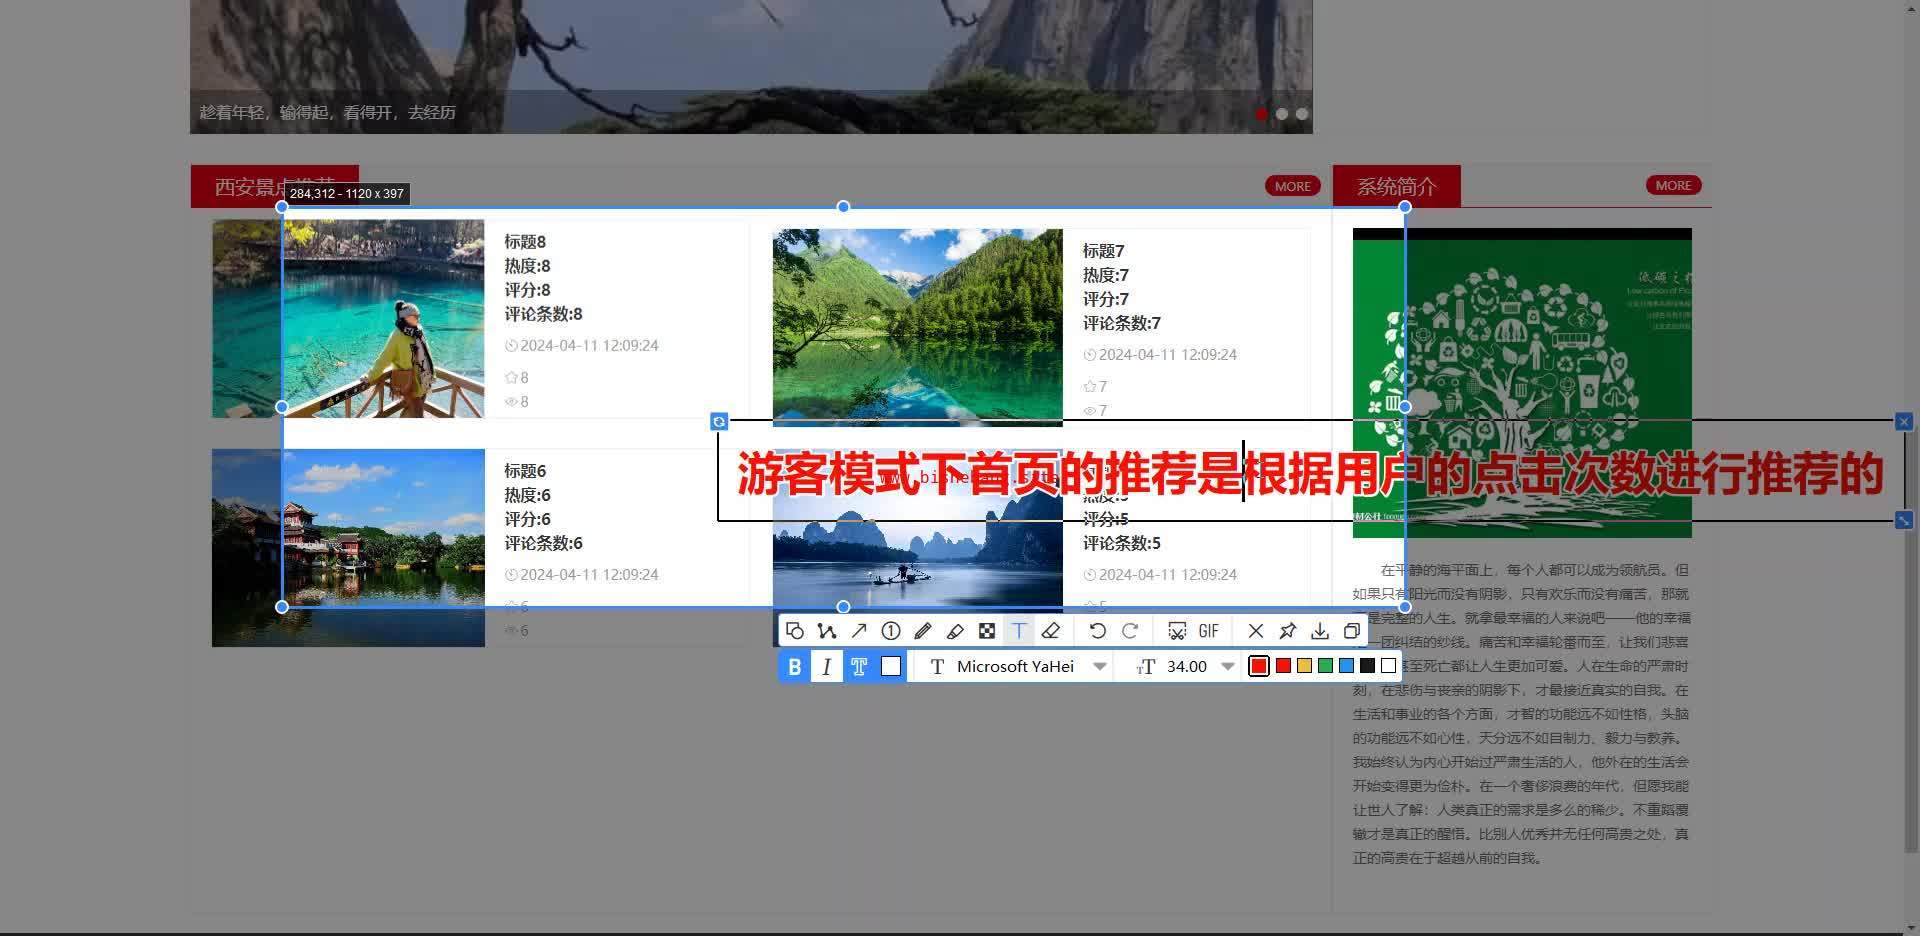Toggle italic text formatting

click(827, 667)
